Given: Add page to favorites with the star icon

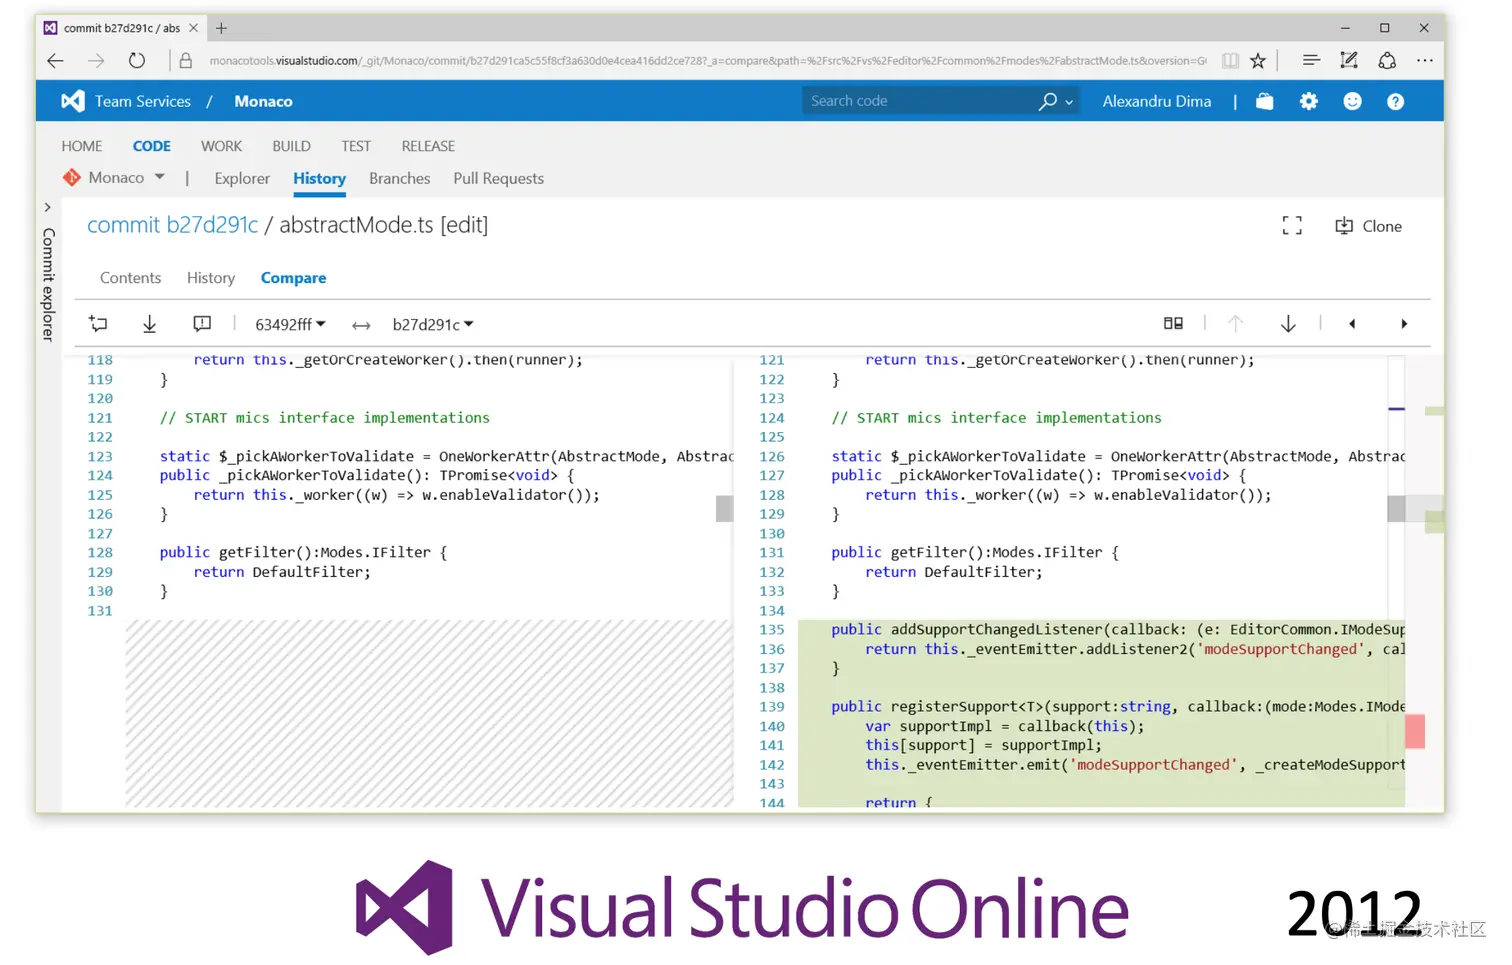Looking at the screenshot, I should click(1258, 61).
